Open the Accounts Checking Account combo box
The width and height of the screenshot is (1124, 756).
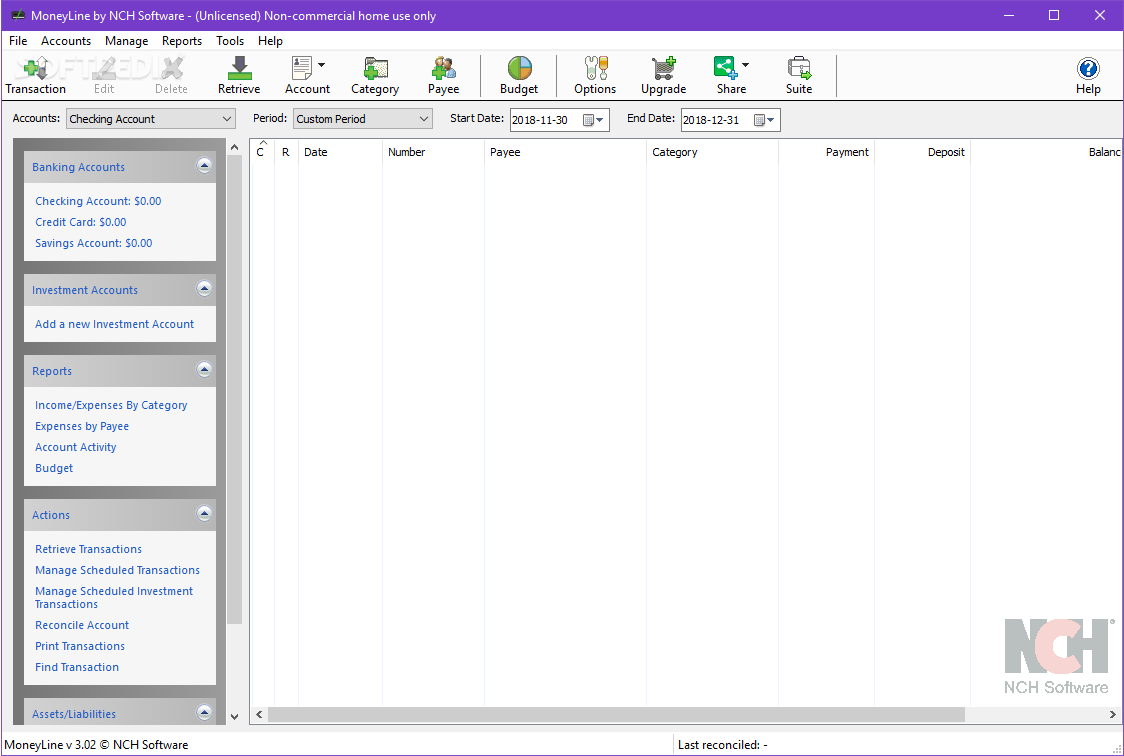point(151,119)
